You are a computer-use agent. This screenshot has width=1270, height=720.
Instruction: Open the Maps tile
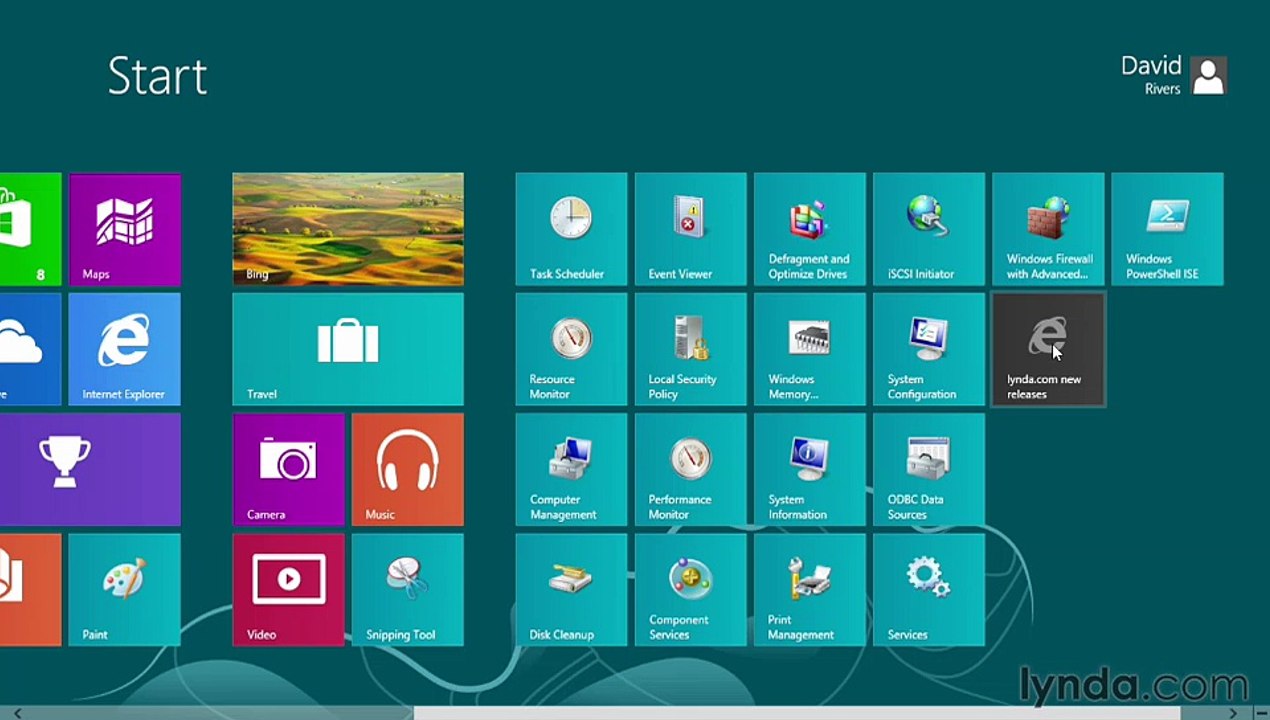tap(125, 229)
